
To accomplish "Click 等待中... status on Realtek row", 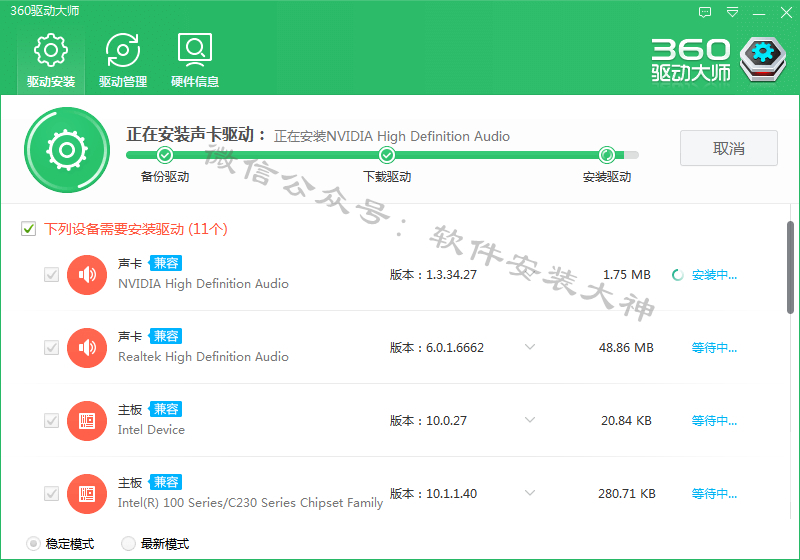I will (x=714, y=348).
